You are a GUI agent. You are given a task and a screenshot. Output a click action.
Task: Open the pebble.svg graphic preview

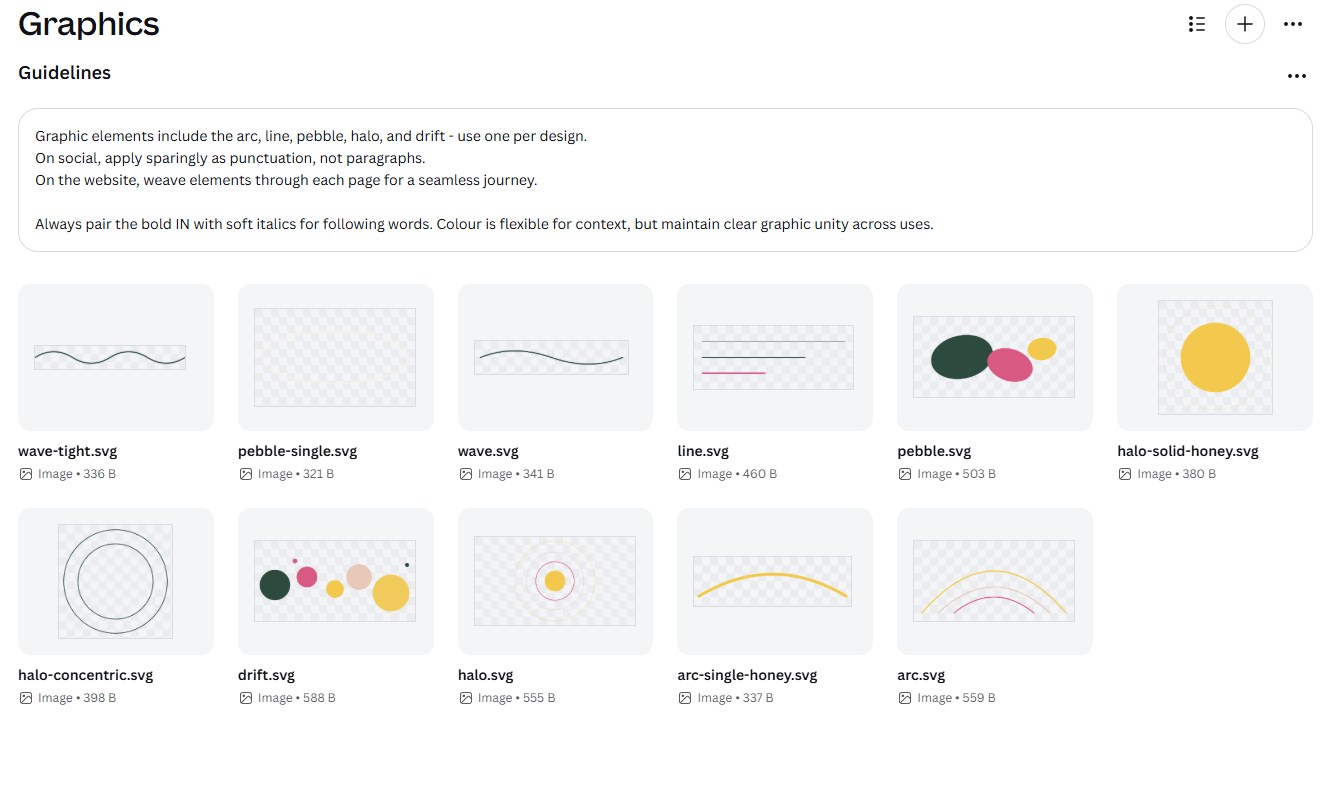[x=995, y=357]
